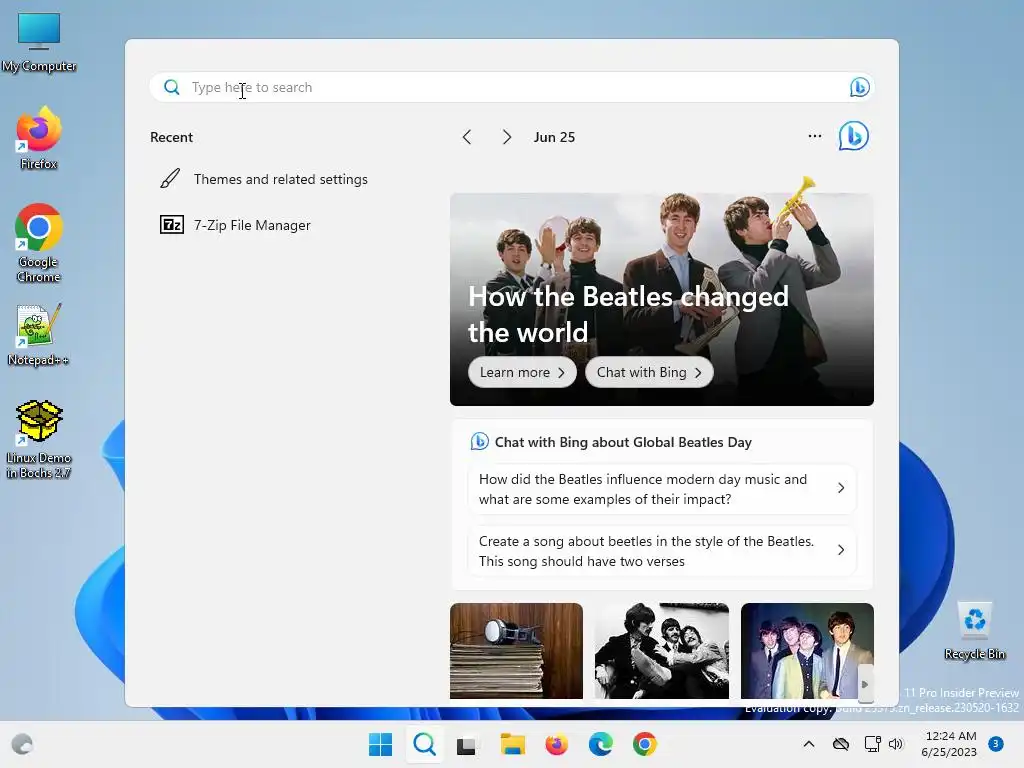Go to previous day arrow
The height and width of the screenshot is (768, 1024).
tap(467, 137)
